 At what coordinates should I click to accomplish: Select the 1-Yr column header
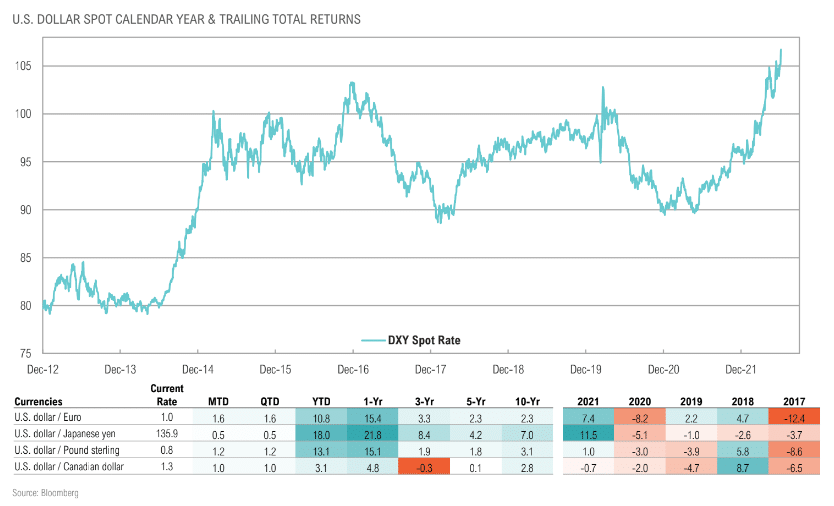(372, 402)
